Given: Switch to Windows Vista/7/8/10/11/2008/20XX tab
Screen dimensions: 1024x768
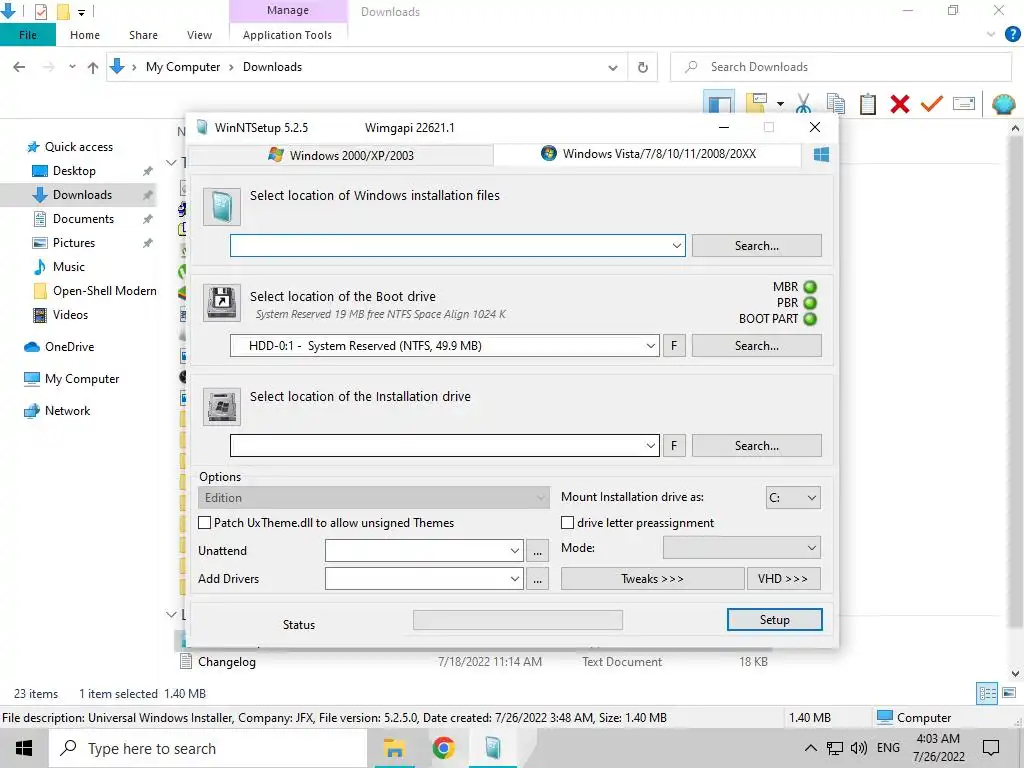Looking at the screenshot, I should pyautogui.click(x=648, y=154).
